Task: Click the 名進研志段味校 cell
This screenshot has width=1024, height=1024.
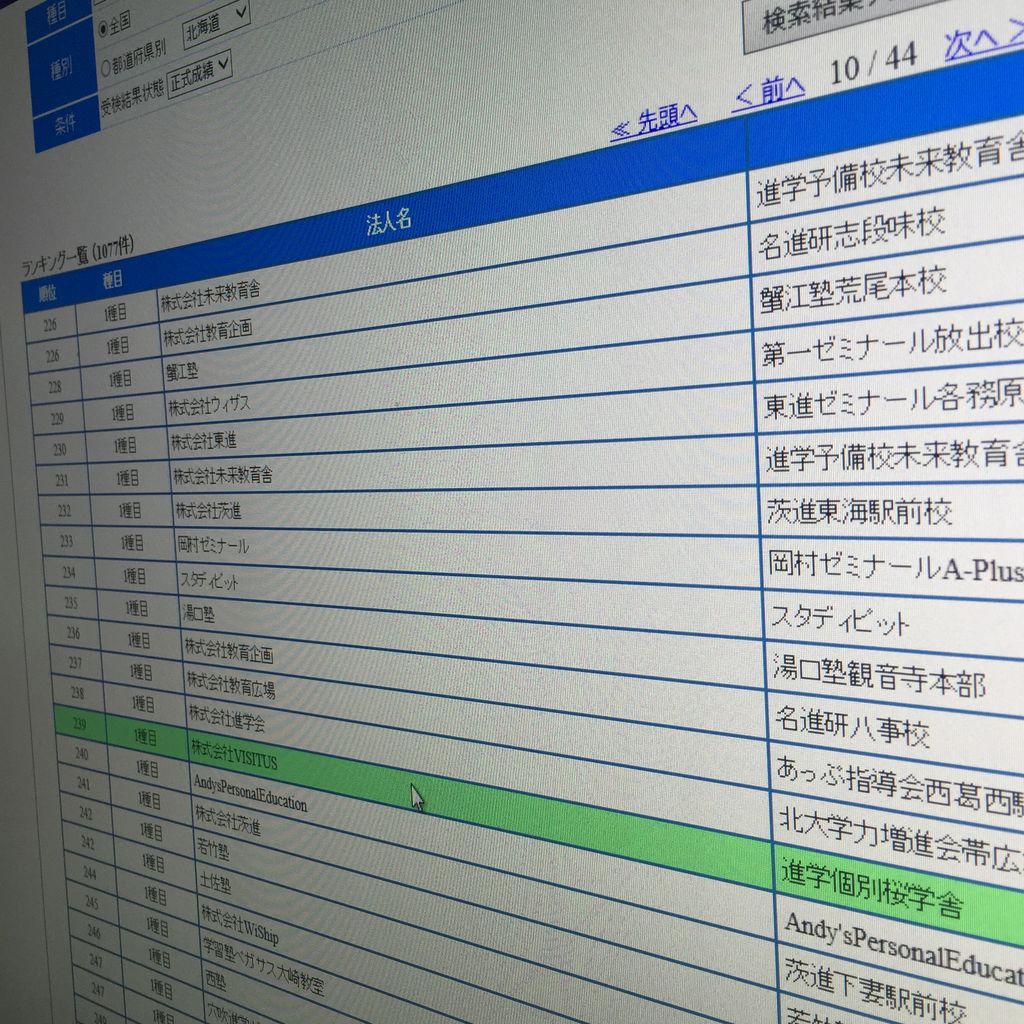Action: pyautogui.click(x=852, y=234)
